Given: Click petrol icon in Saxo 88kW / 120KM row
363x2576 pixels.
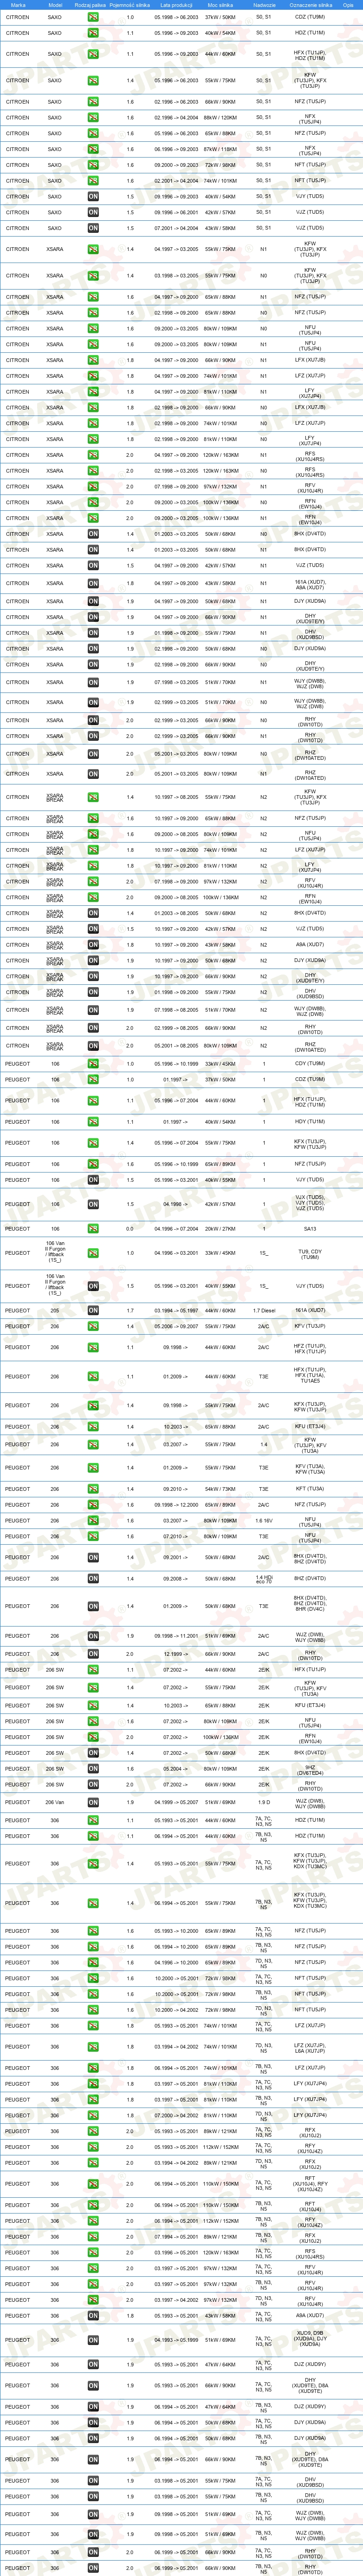Looking at the screenshot, I should coord(93,117).
